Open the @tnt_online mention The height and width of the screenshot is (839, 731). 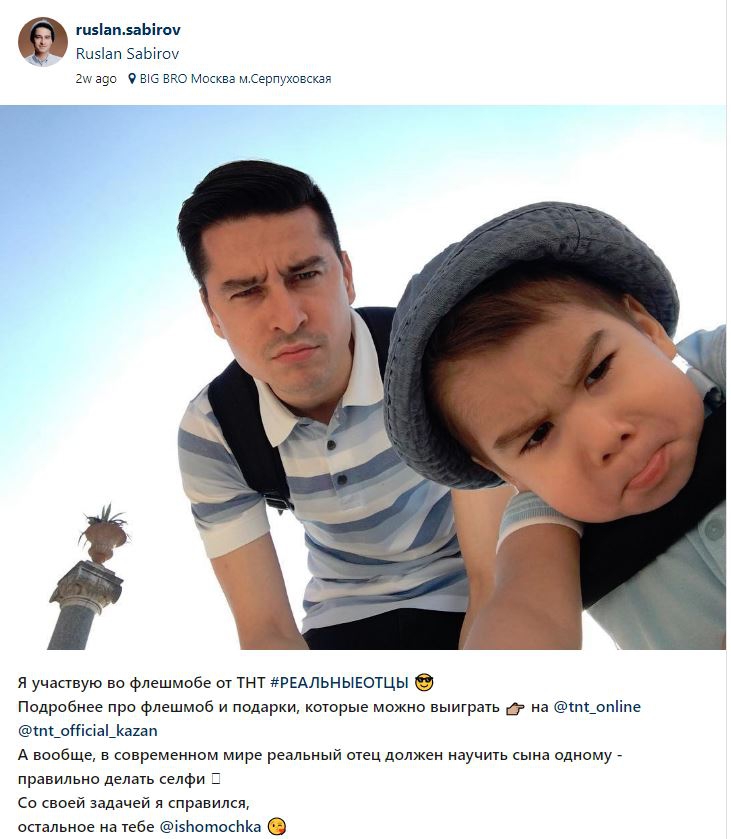coord(597,707)
